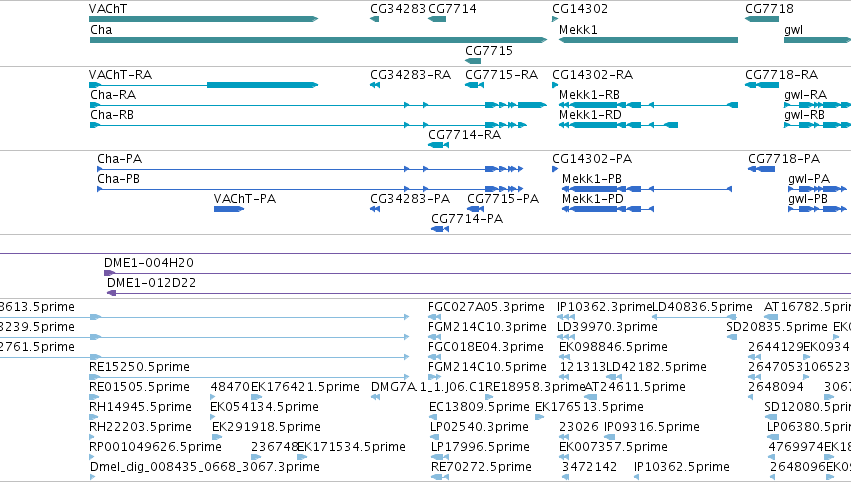Select the CG7715 gene label
The width and height of the screenshot is (851, 482).
(x=488, y=50)
